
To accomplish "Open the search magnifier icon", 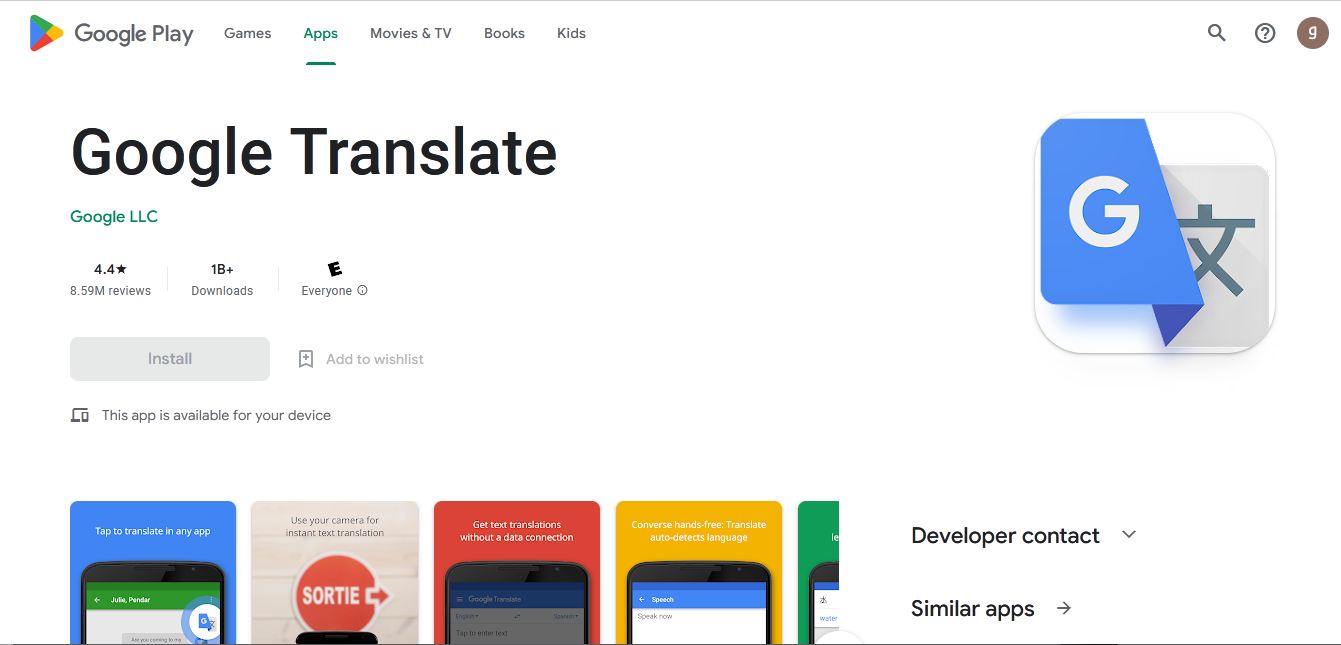I will (x=1217, y=33).
